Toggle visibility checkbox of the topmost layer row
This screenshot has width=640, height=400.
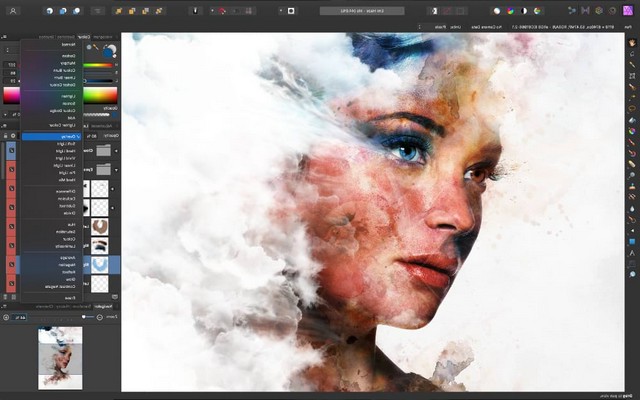[12, 150]
